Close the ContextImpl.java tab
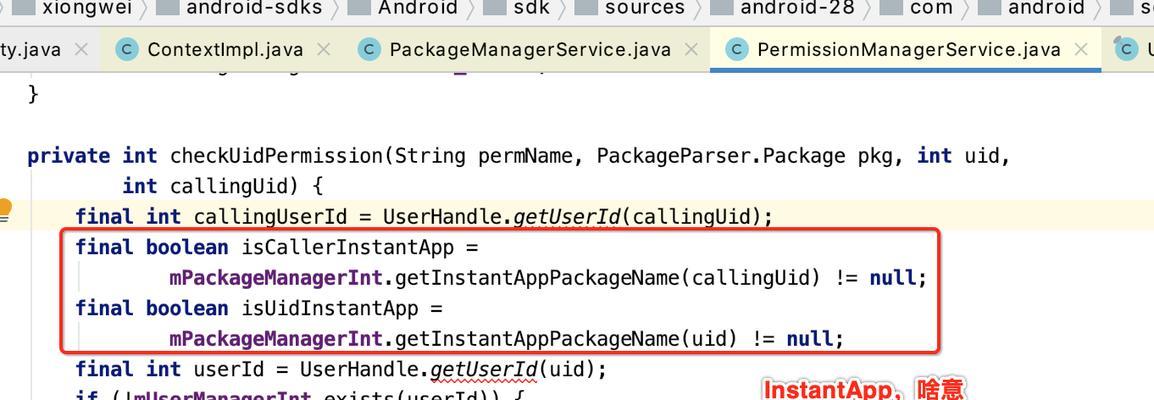Image resolution: width=1154 pixels, height=400 pixels. pyautogui.click(x=322, y=49)
